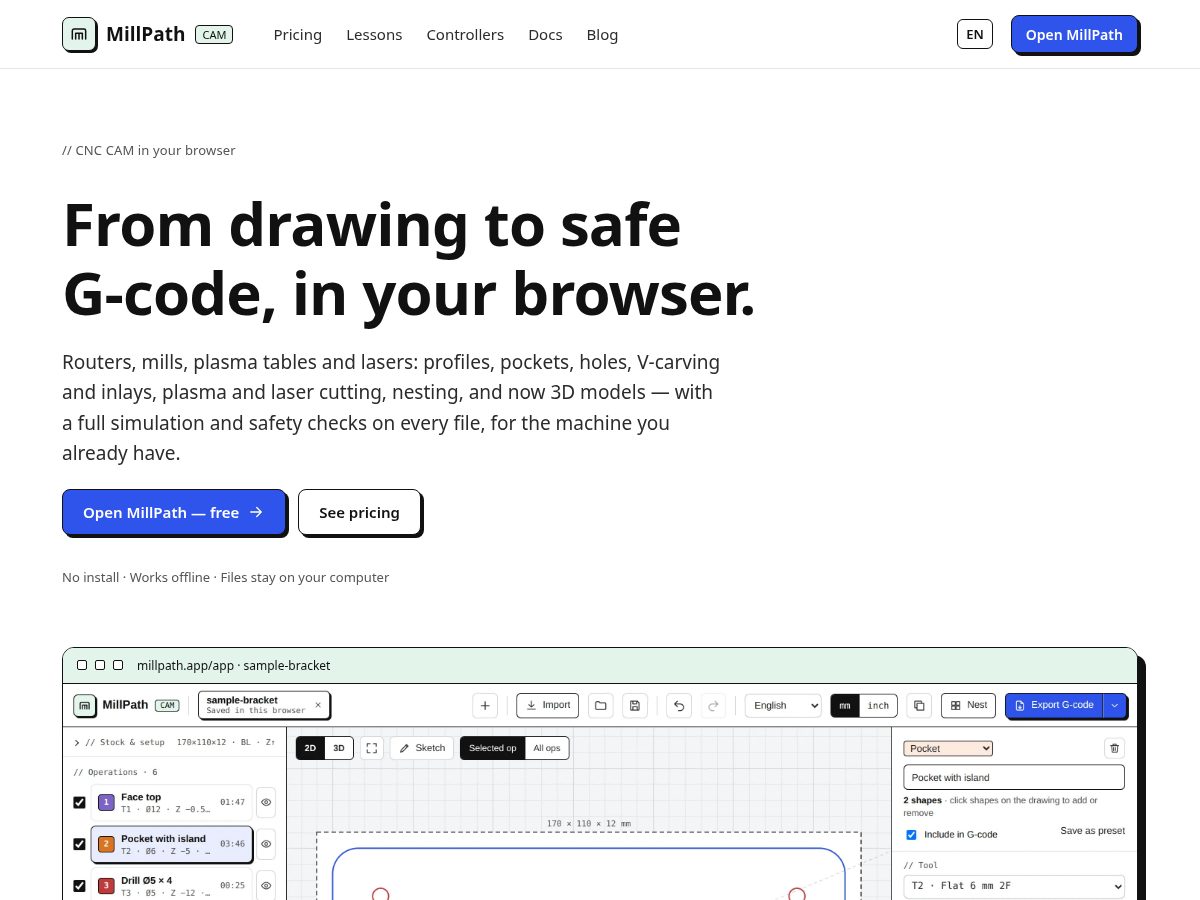
Task: Expand the Stock & setup section
Action: pos(174,742)
